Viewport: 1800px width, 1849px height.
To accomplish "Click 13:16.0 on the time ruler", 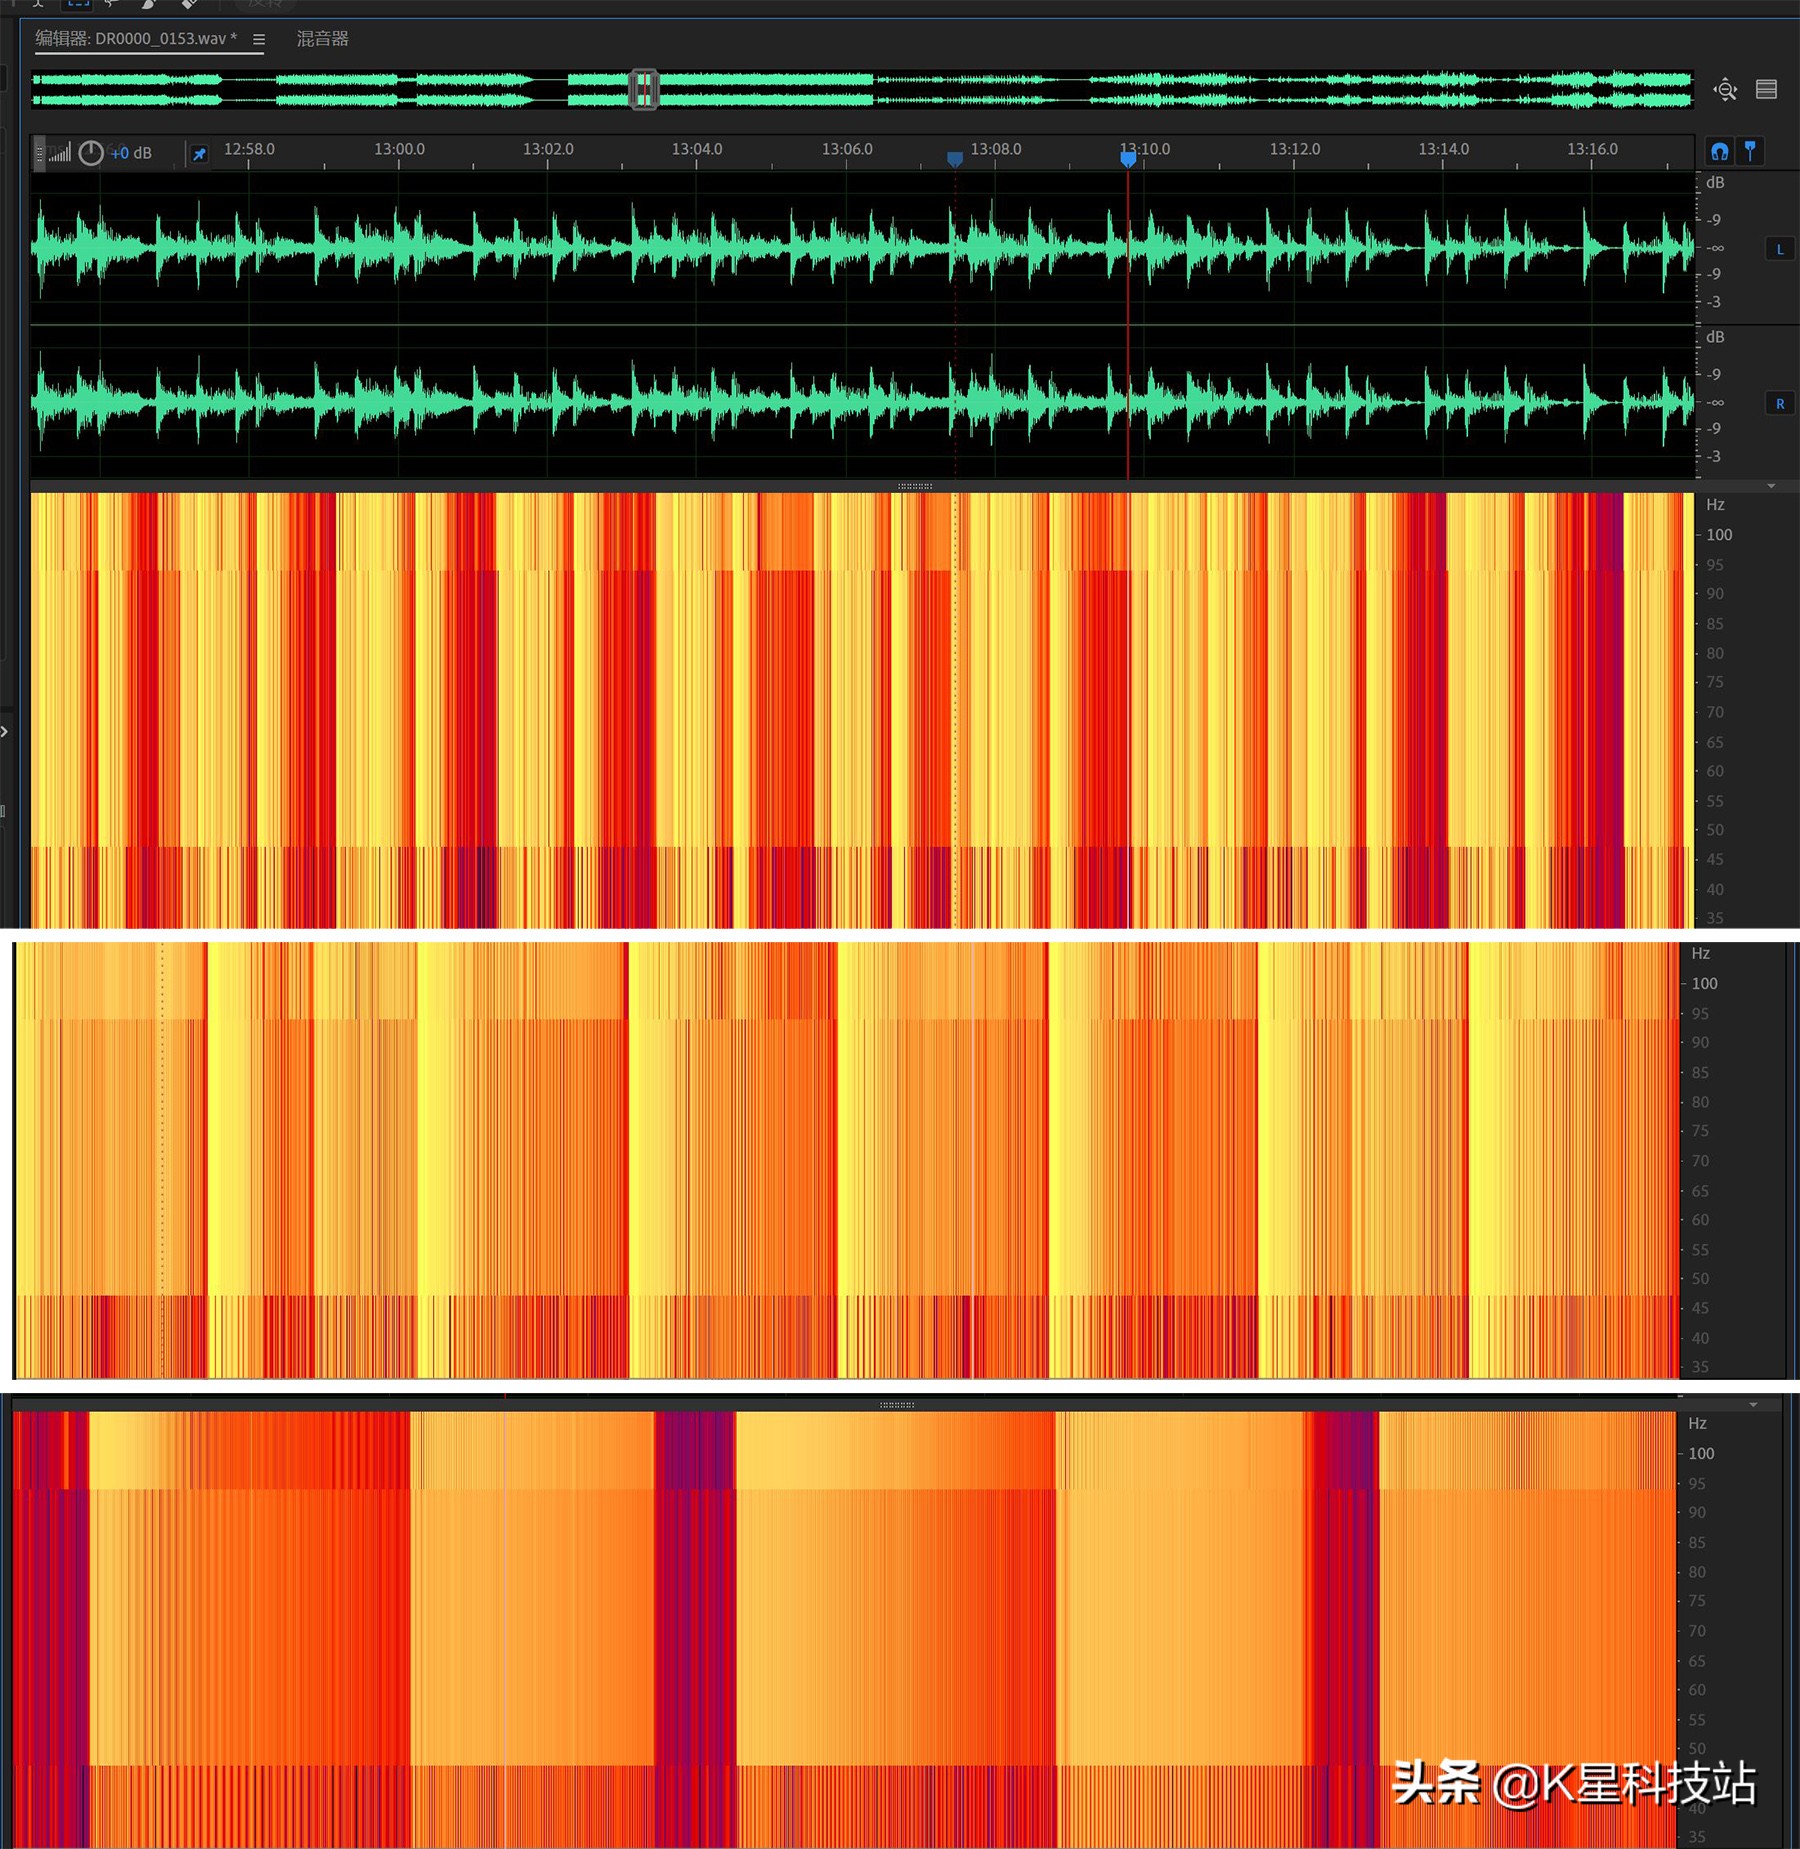I will point(1592,149).
